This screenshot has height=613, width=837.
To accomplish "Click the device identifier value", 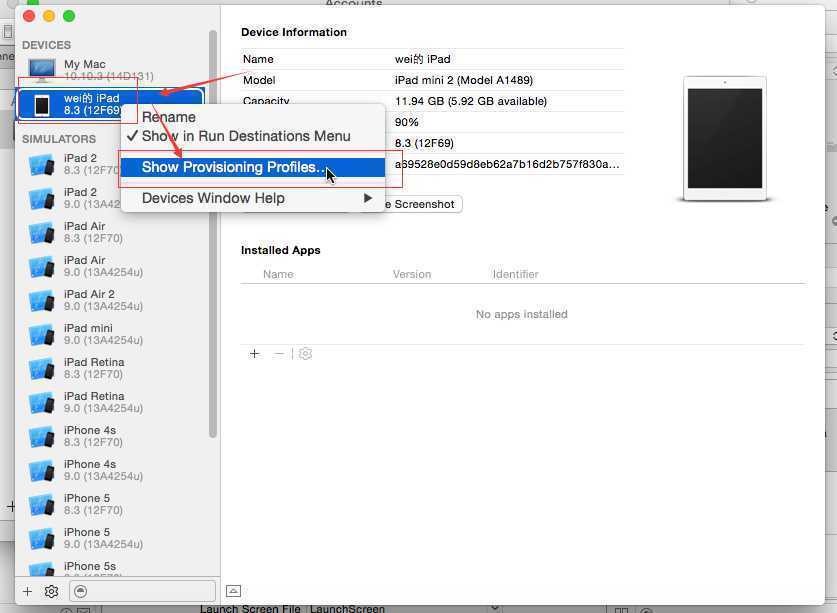I will [507, 164].
